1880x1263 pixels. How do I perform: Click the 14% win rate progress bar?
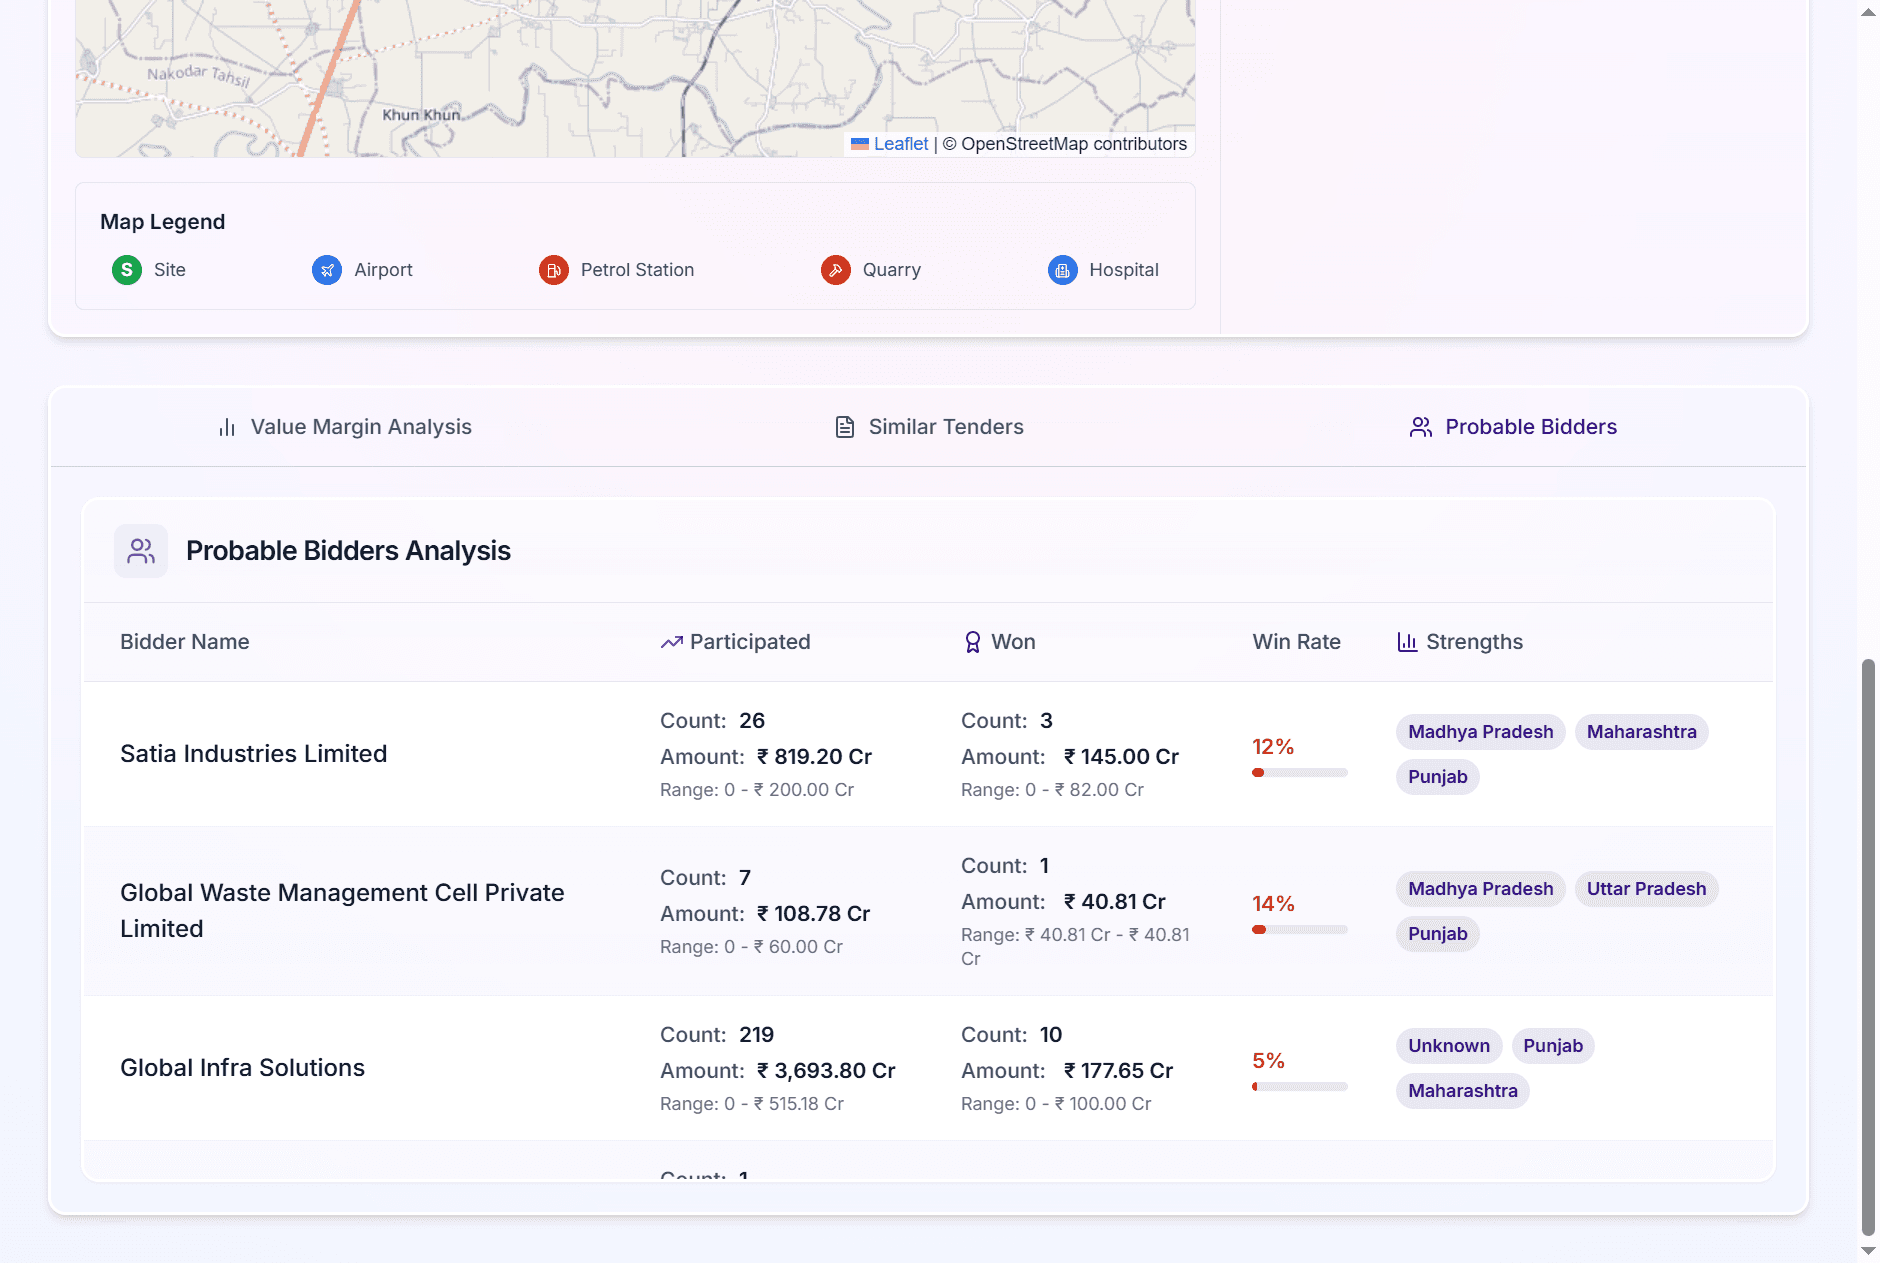pyautogui.click(x=1300, y=930)
